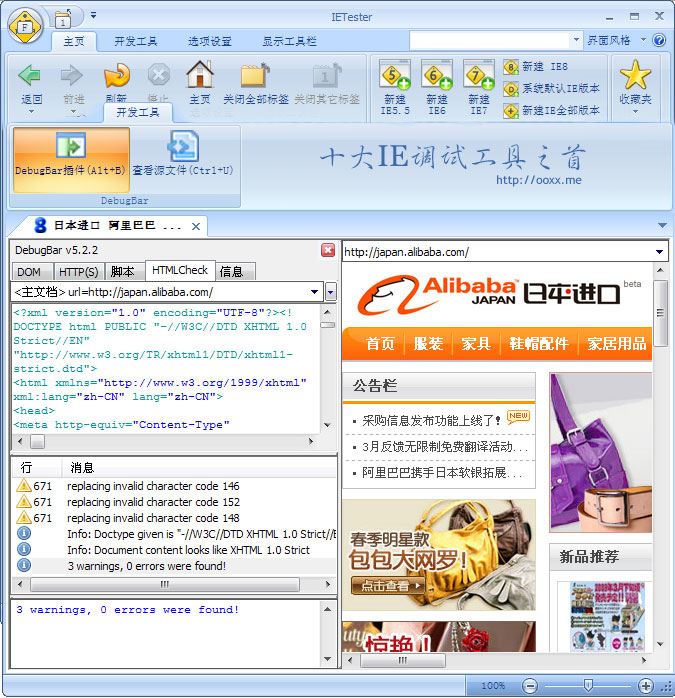The image size is (675, 698).
Task: Switch to the 主页 ribbon tab
Action: tap(74, 41)
